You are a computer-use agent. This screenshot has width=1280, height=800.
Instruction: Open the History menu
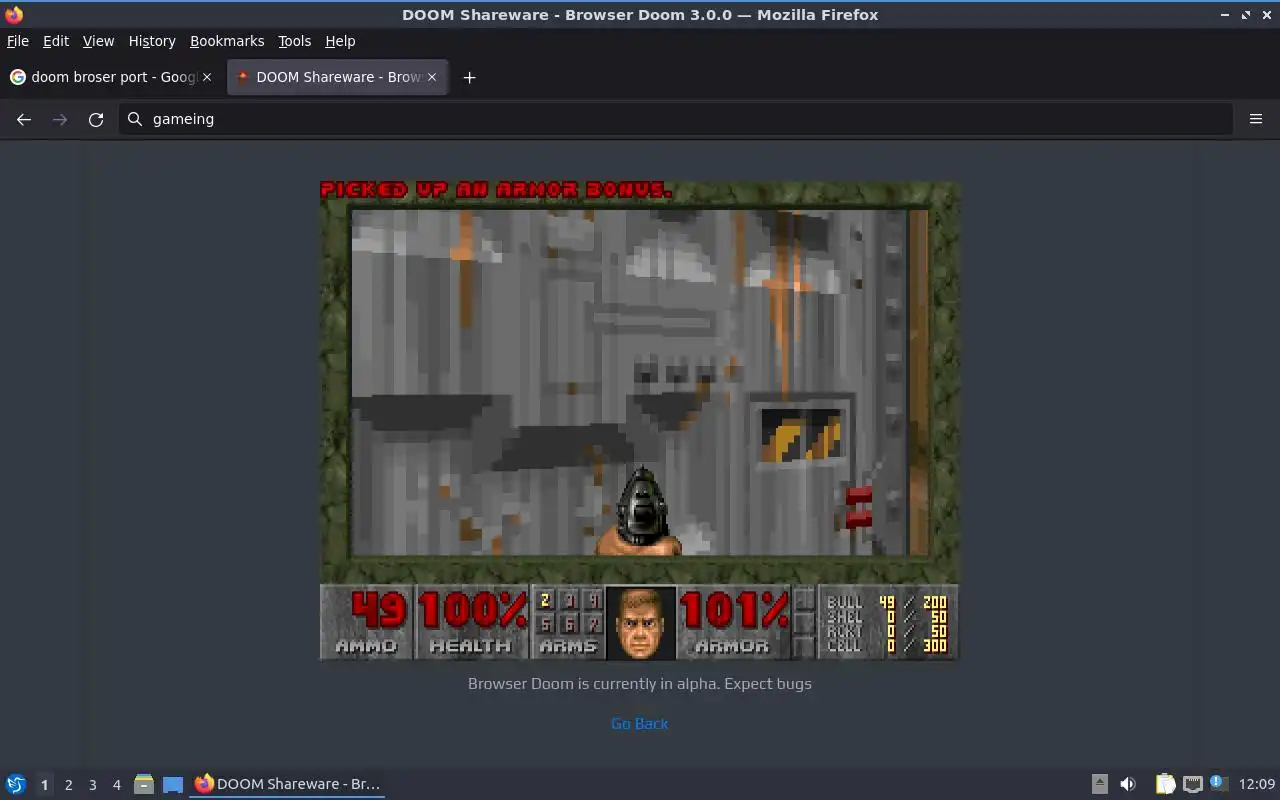[x=152, y=41]
